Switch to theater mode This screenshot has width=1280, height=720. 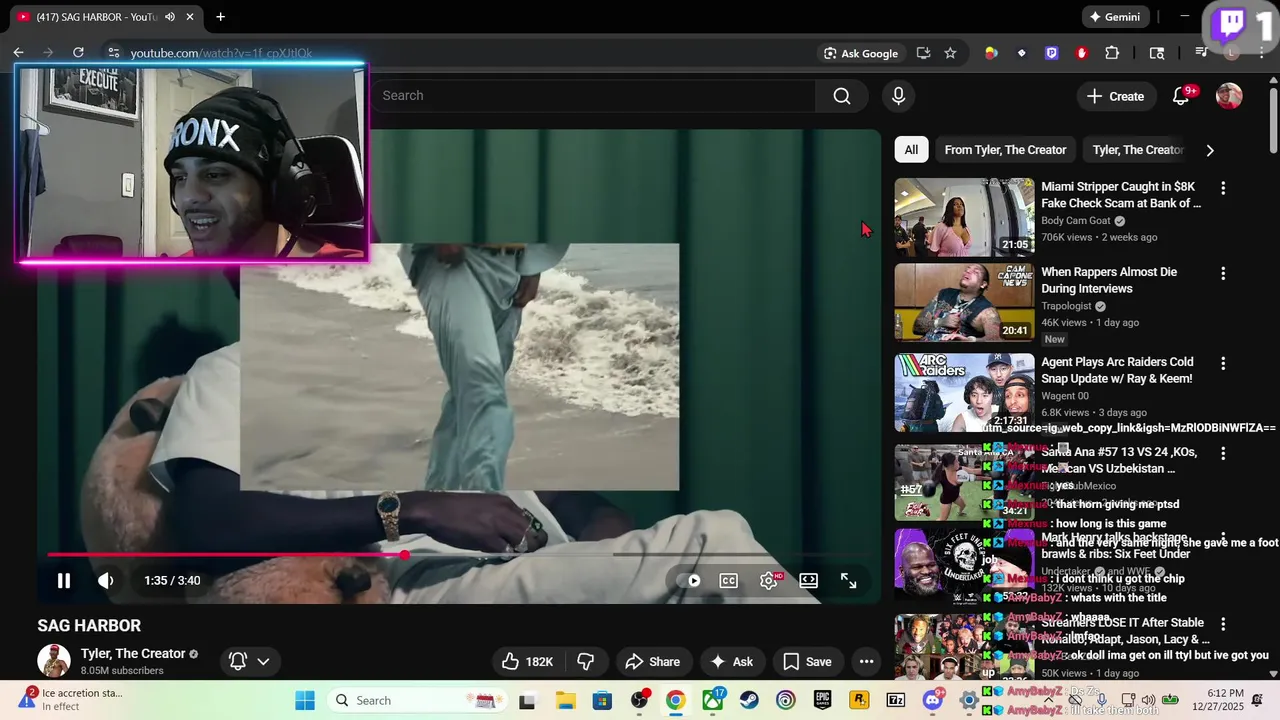pyautogui.click(x=808, y=580)
